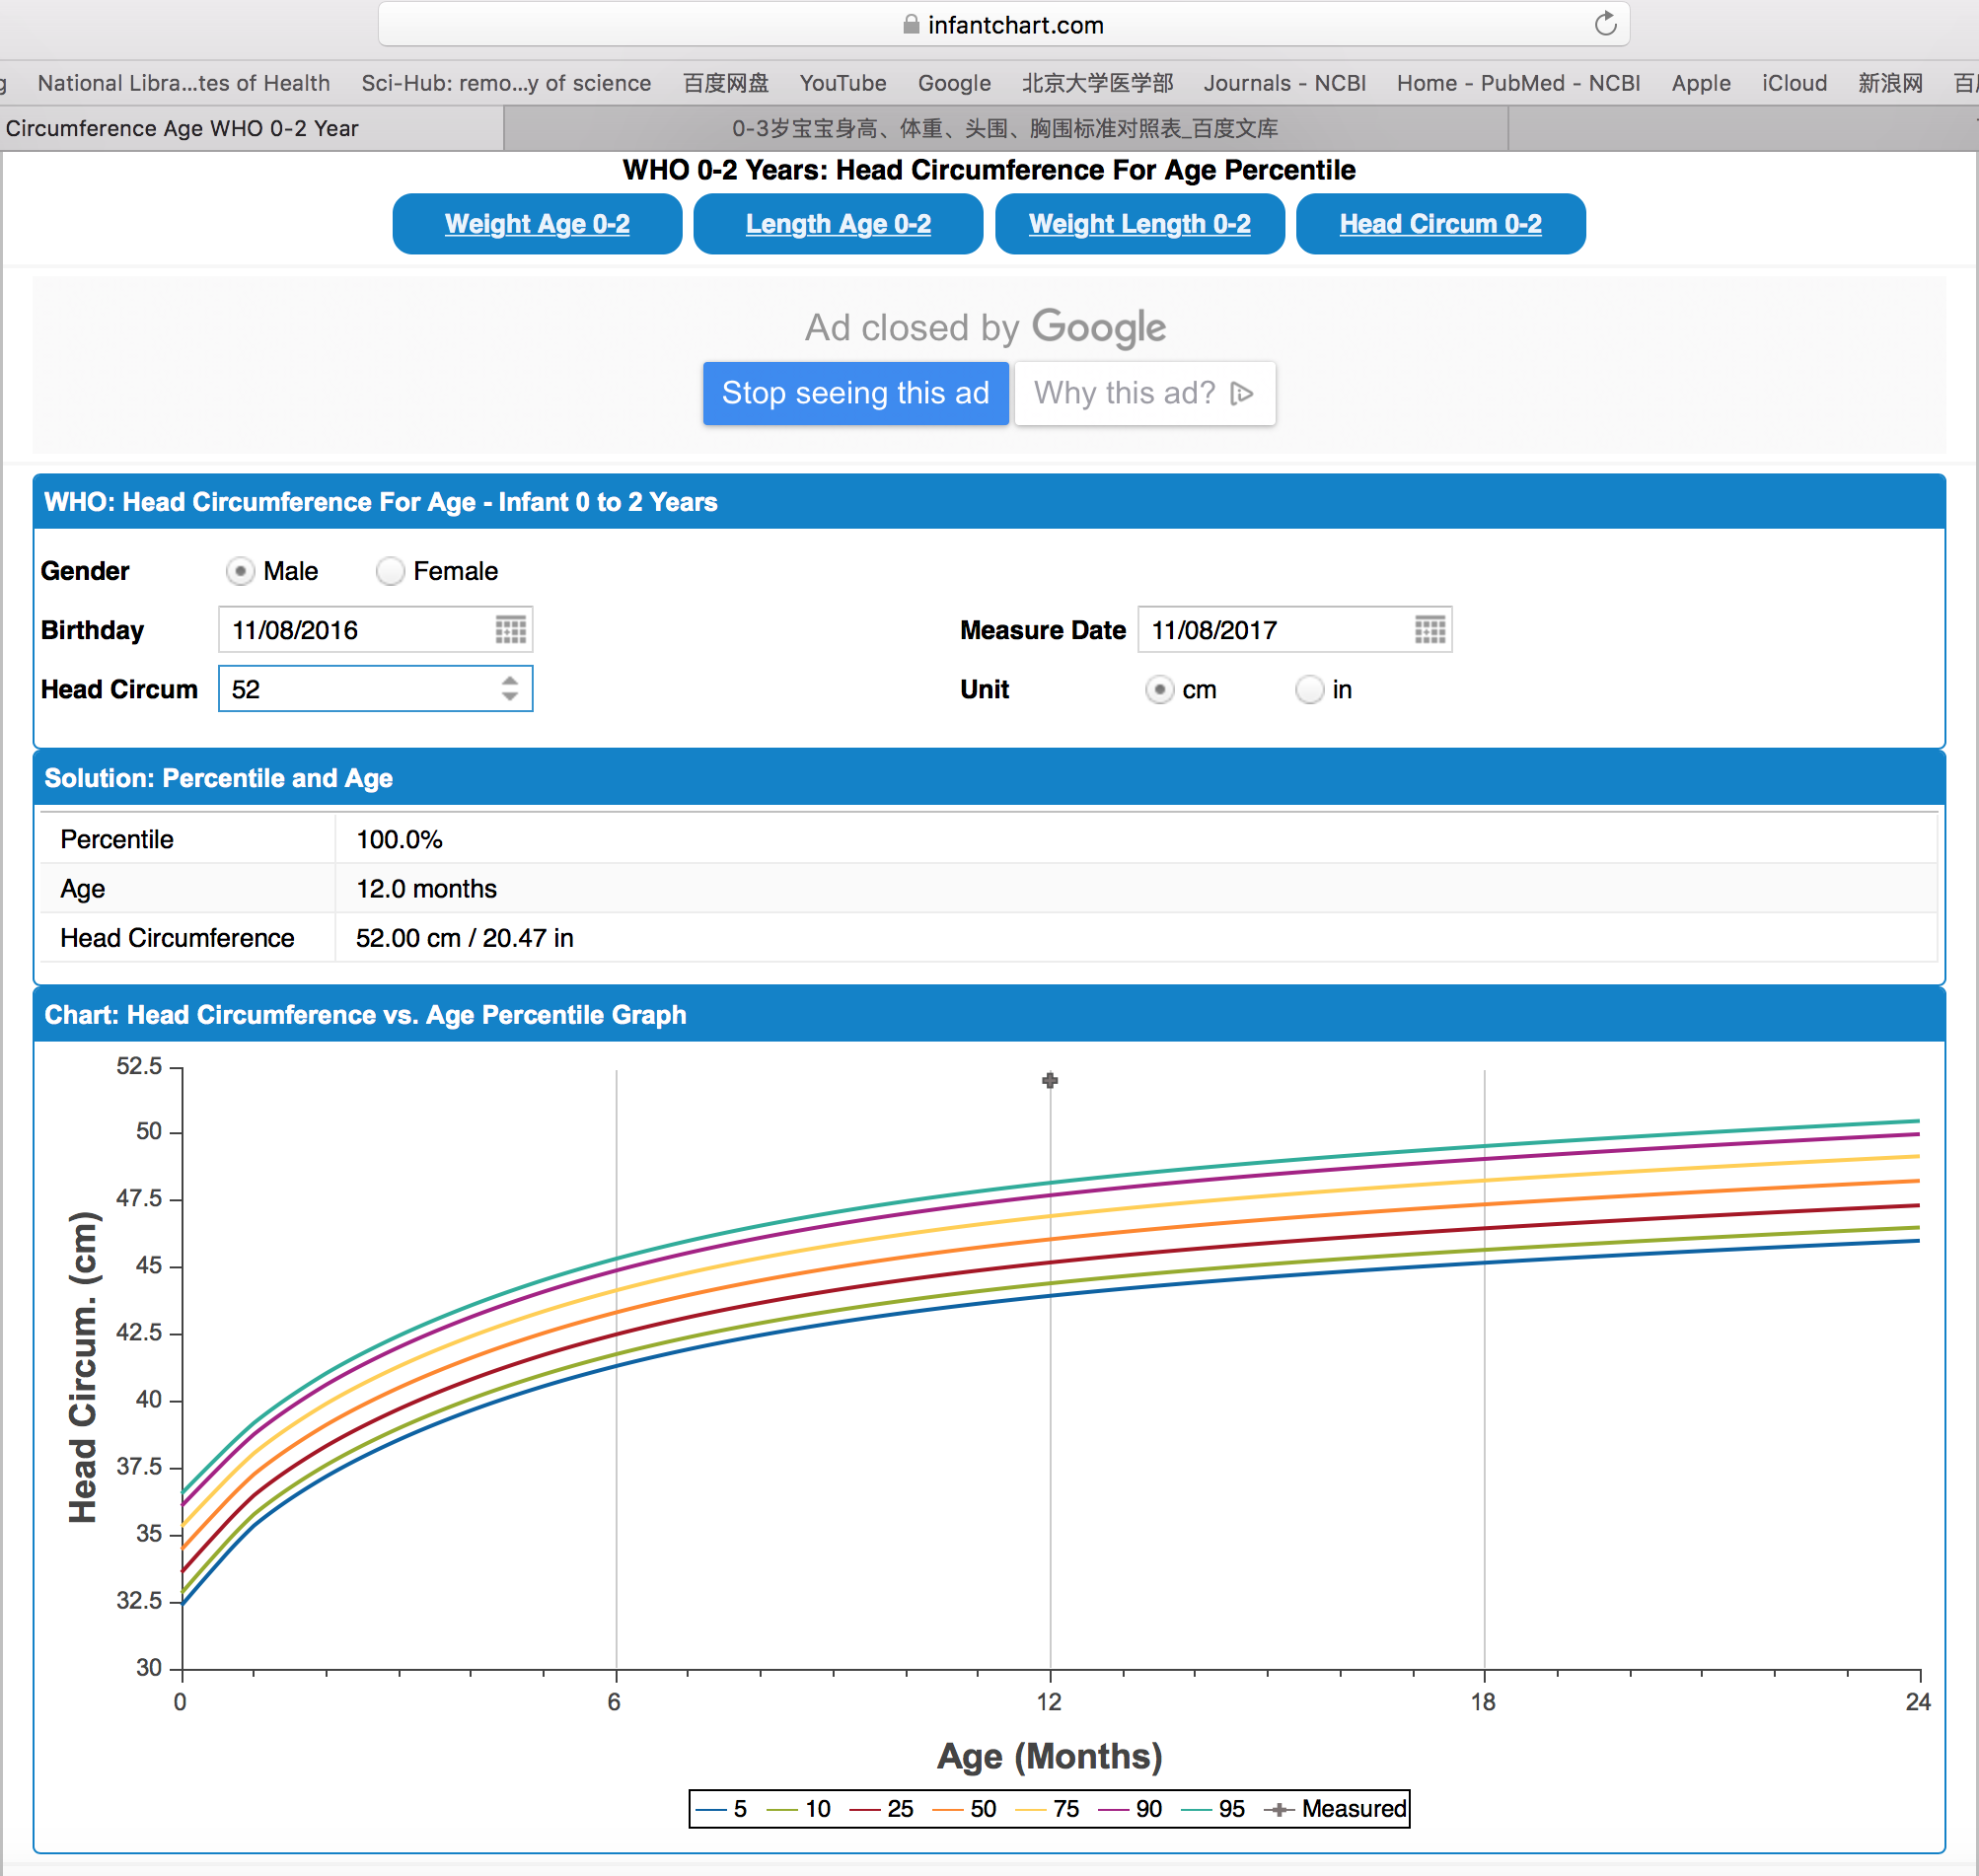The width and height of the screenshot is (1979, 1876).
Task: Click the 10th percentile legend swatch
Action: pyautogui.click(x=783, y=1809)
